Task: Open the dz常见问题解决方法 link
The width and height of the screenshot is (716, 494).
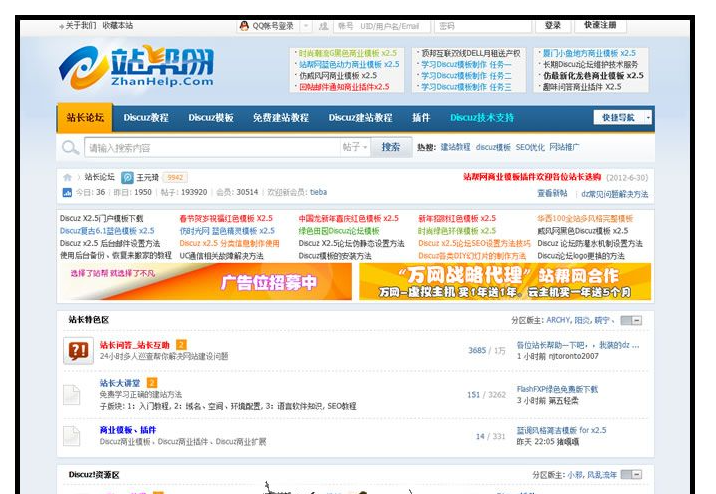Action: coord(614,194)
